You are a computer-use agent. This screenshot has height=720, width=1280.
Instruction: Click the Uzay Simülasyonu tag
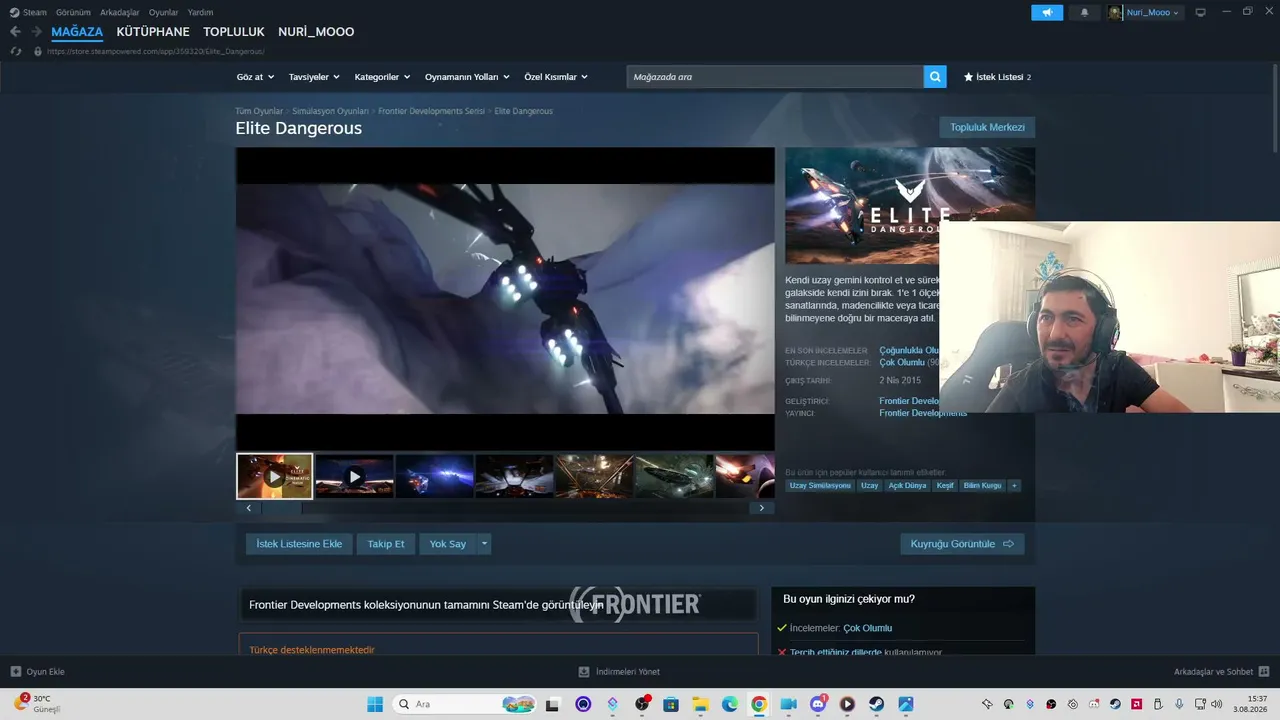pyautogui.click(x=820, y=486)
